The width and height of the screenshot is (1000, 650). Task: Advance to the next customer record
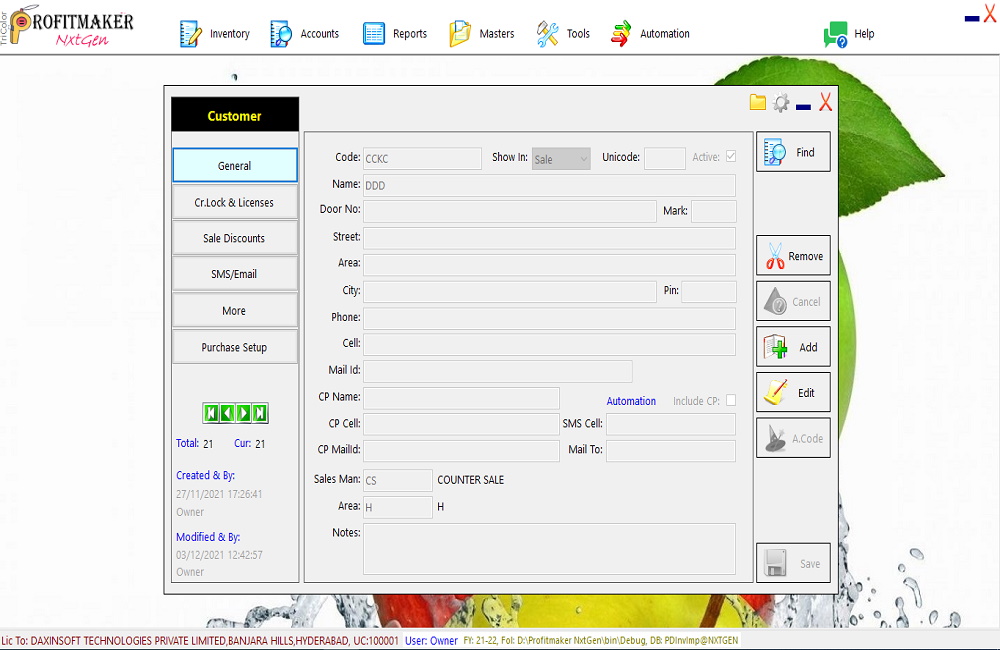coord(244,413)
